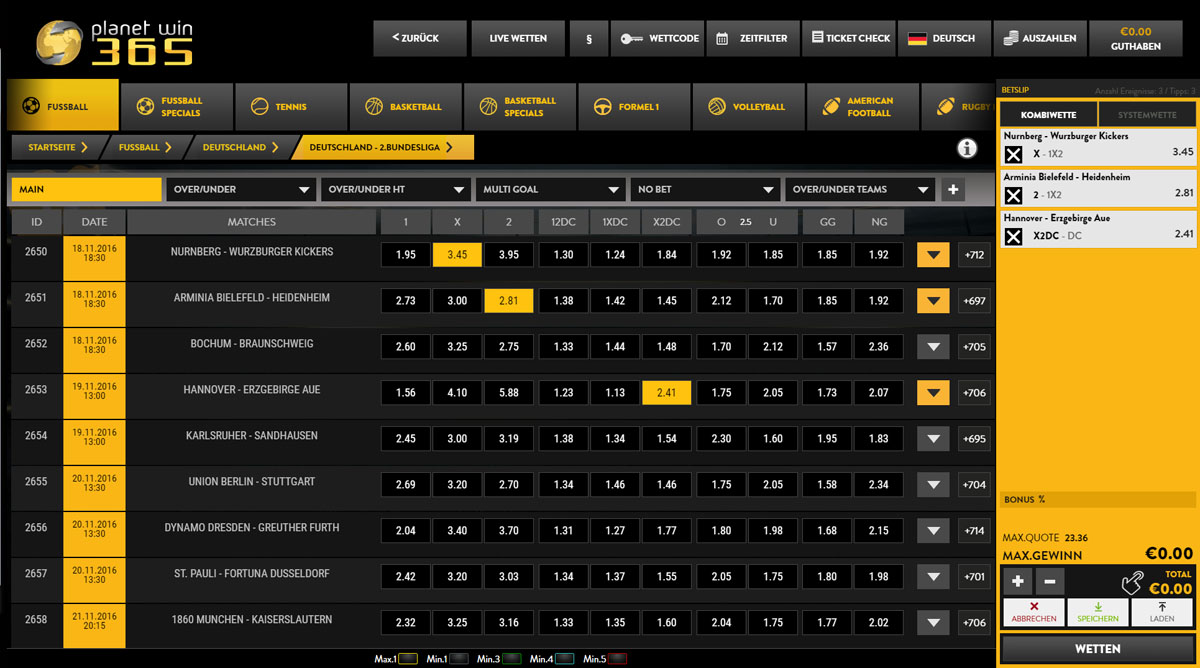The height and width of the screenshot is (668, 1200).
Task: Click the Min.5 red legend swatch
Action: click(618, 659)
